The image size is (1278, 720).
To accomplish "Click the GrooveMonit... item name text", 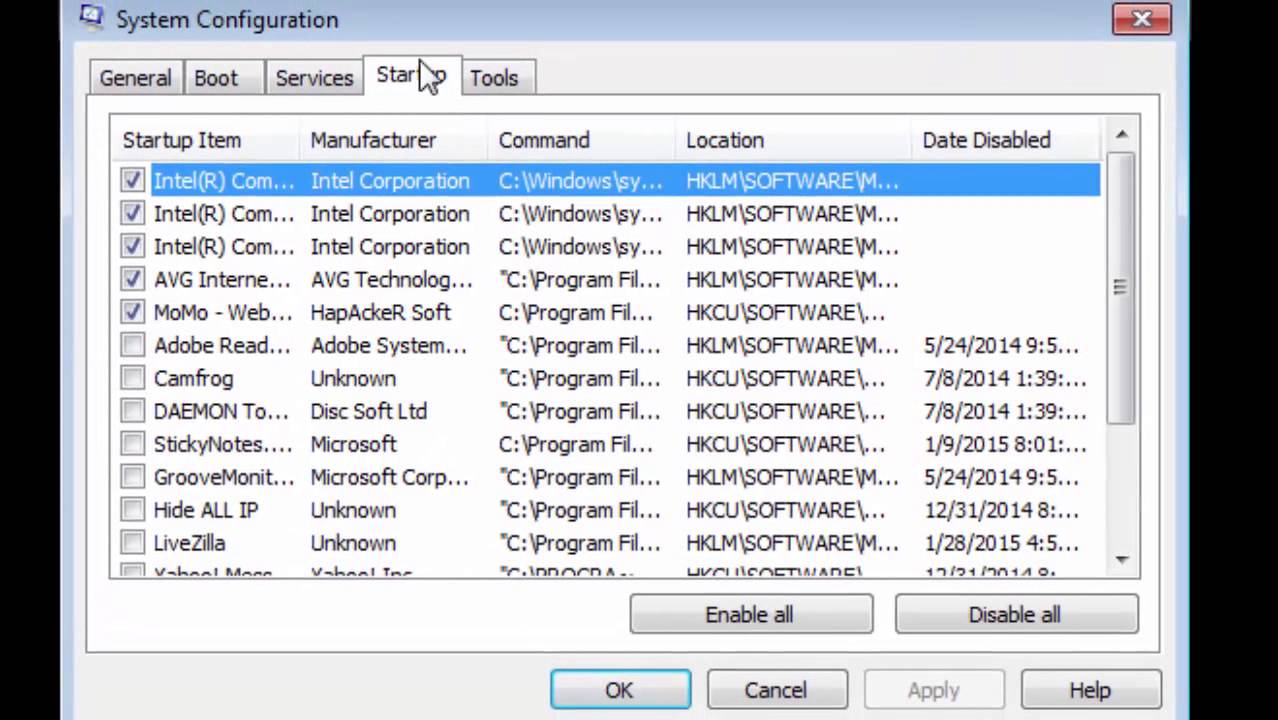I will click(224, 477).
